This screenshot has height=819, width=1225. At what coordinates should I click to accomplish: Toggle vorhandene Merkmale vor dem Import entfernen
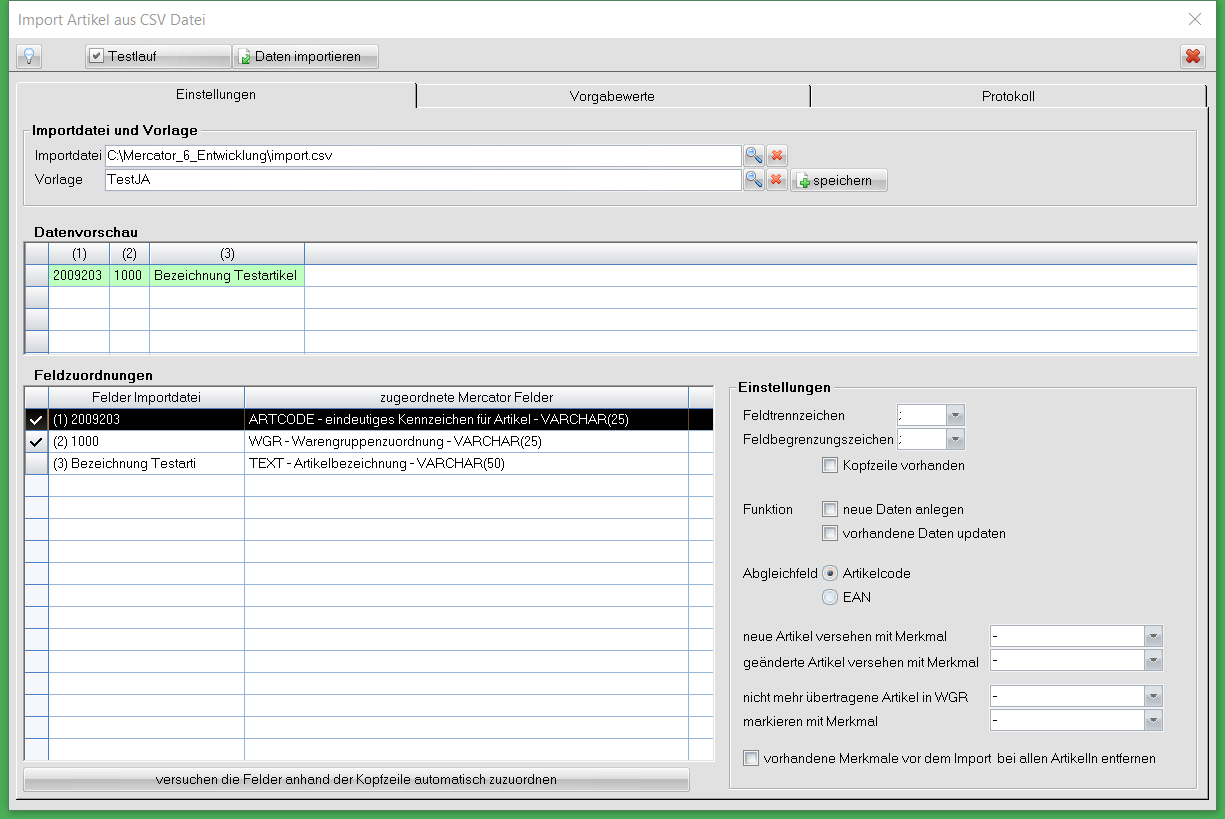pos(751,758)
